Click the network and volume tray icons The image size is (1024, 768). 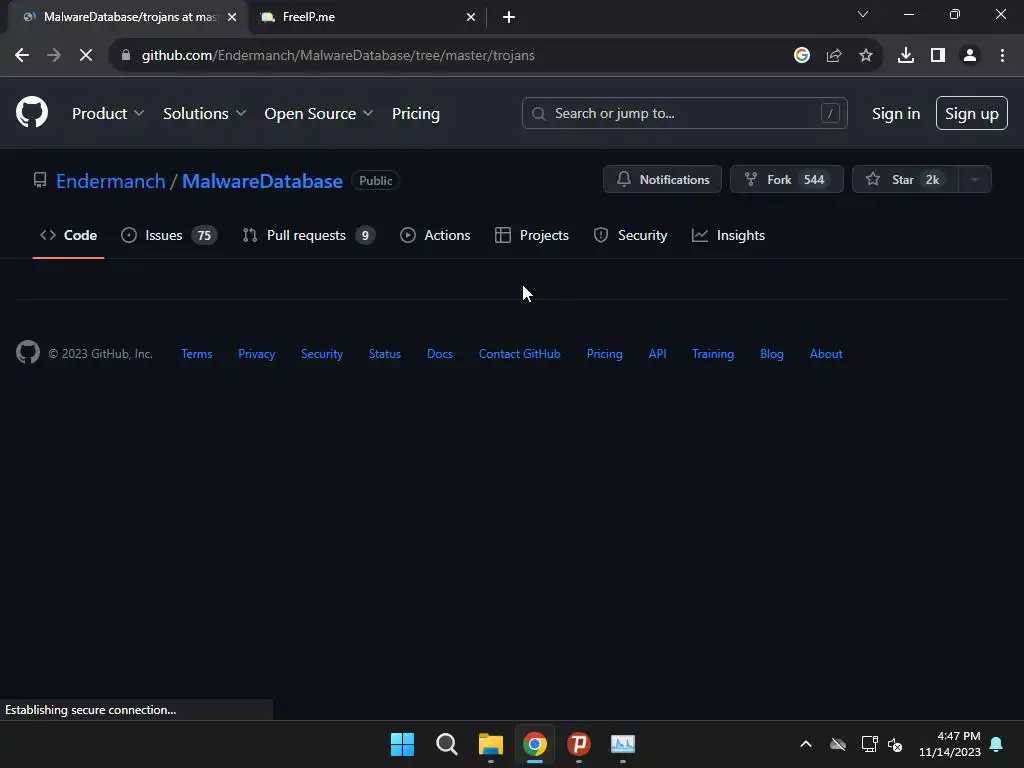click(882, 744)
